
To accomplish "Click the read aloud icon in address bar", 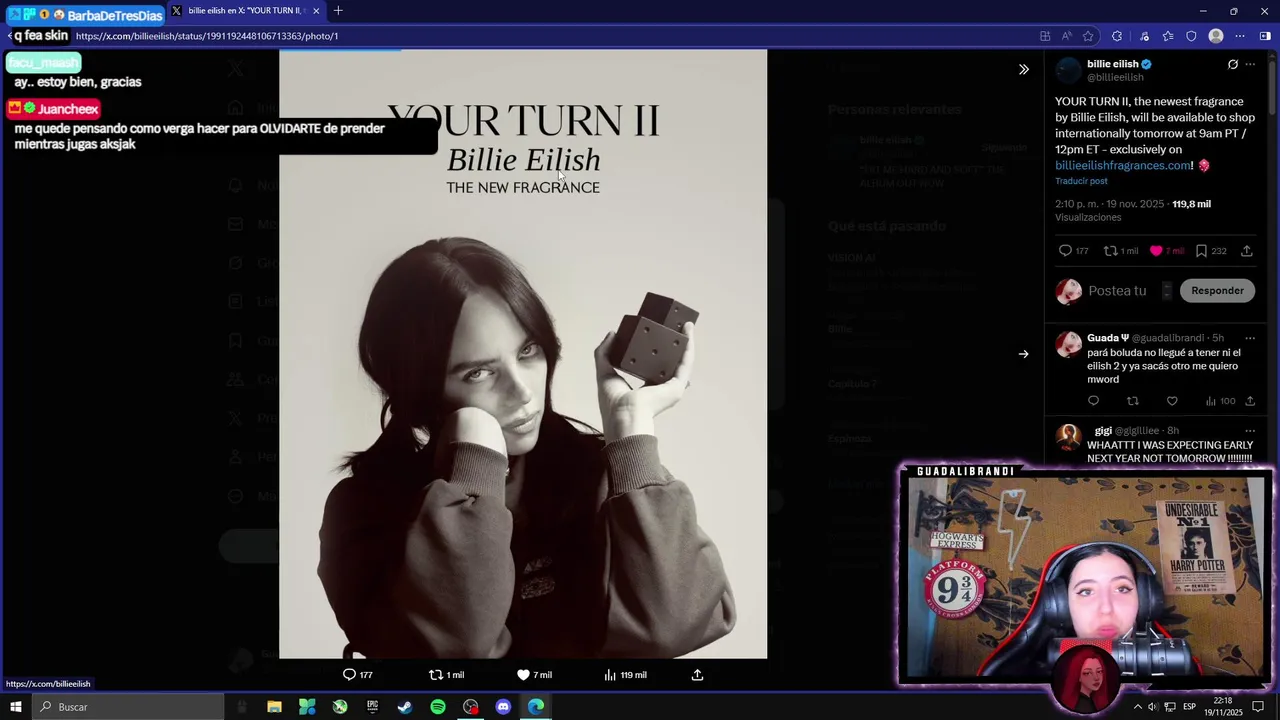I will pyautogui.click(x=1066, y=36).
